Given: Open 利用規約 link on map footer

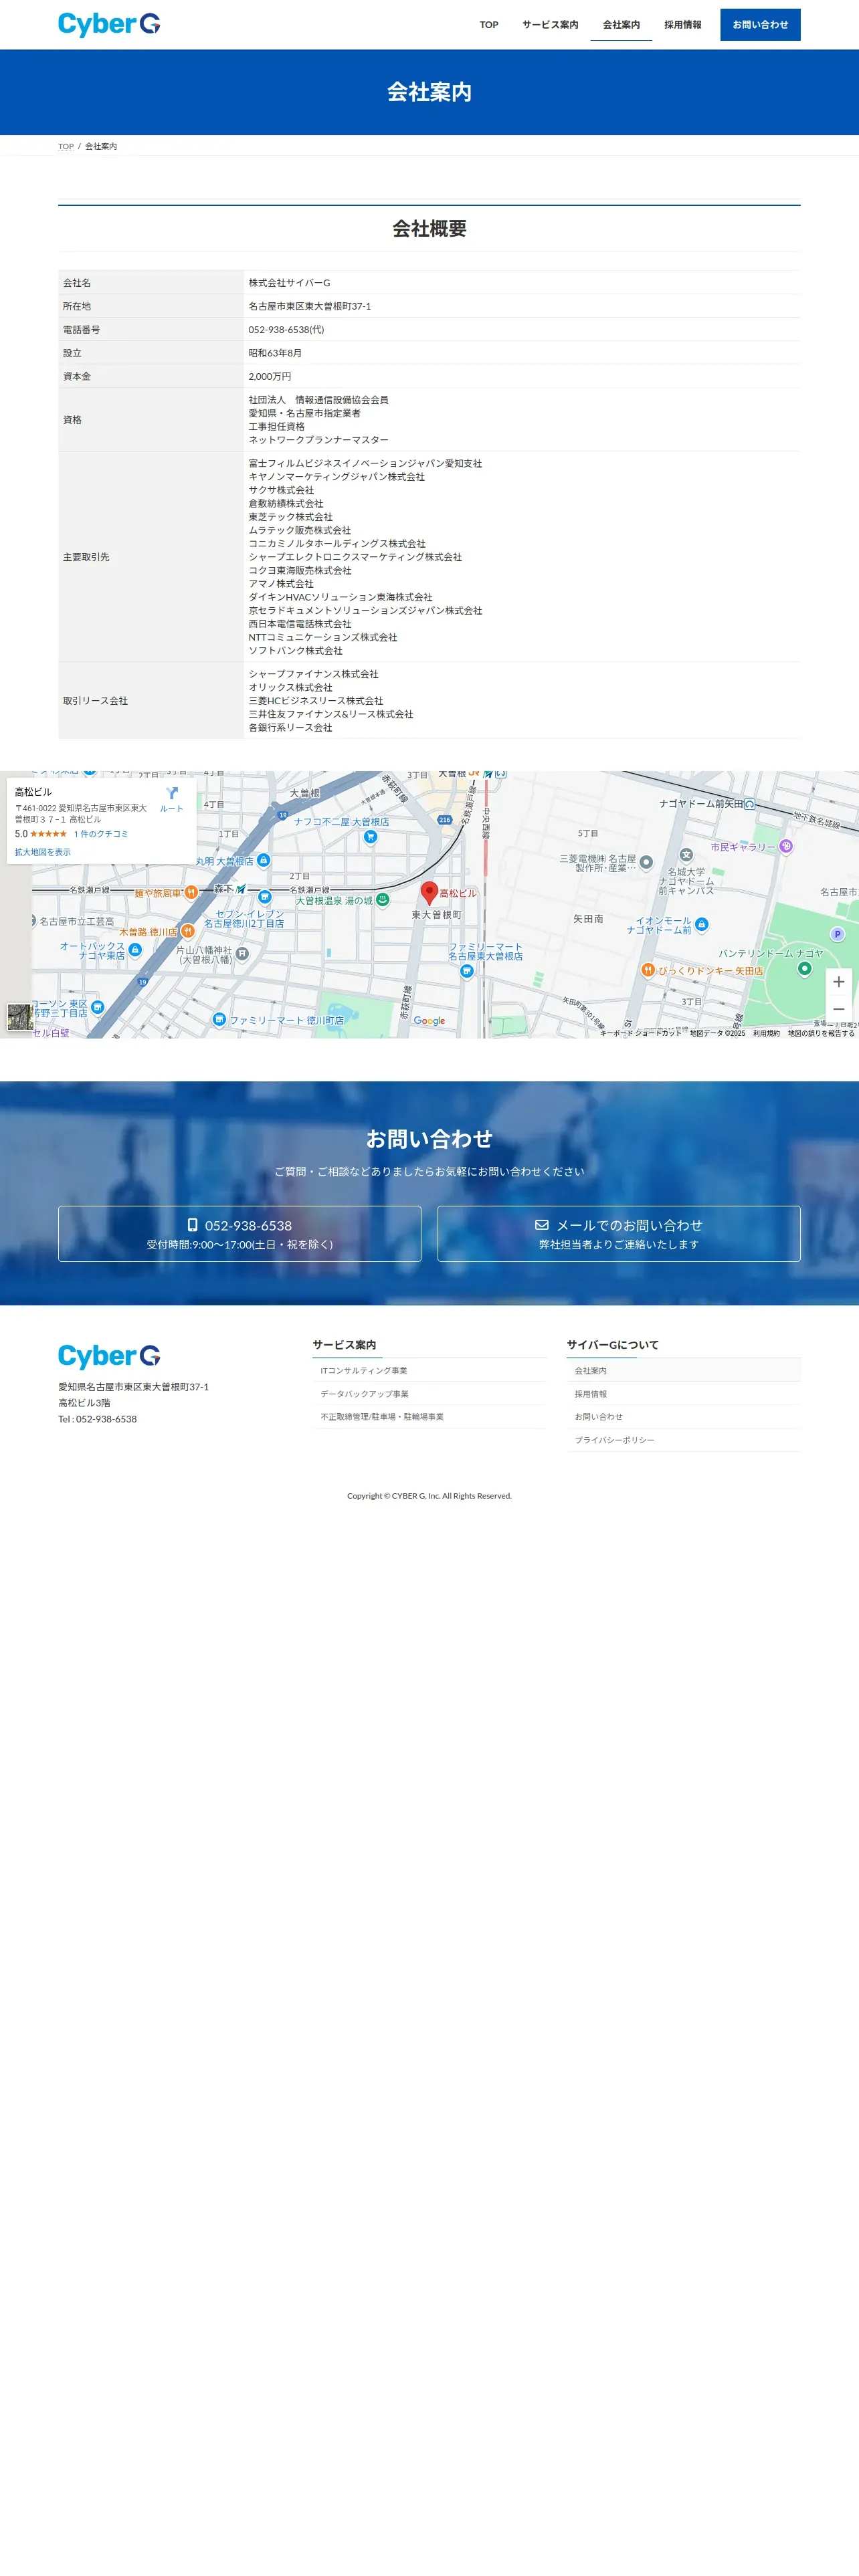Looking at the screenshot, I should click(766, 1033).
